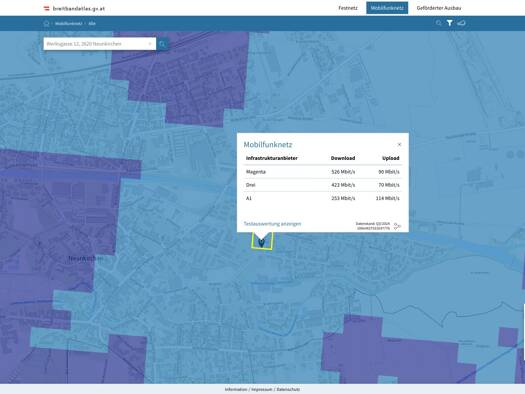Click the share icon in Mobilfunknetz popup

click(397, 226)
